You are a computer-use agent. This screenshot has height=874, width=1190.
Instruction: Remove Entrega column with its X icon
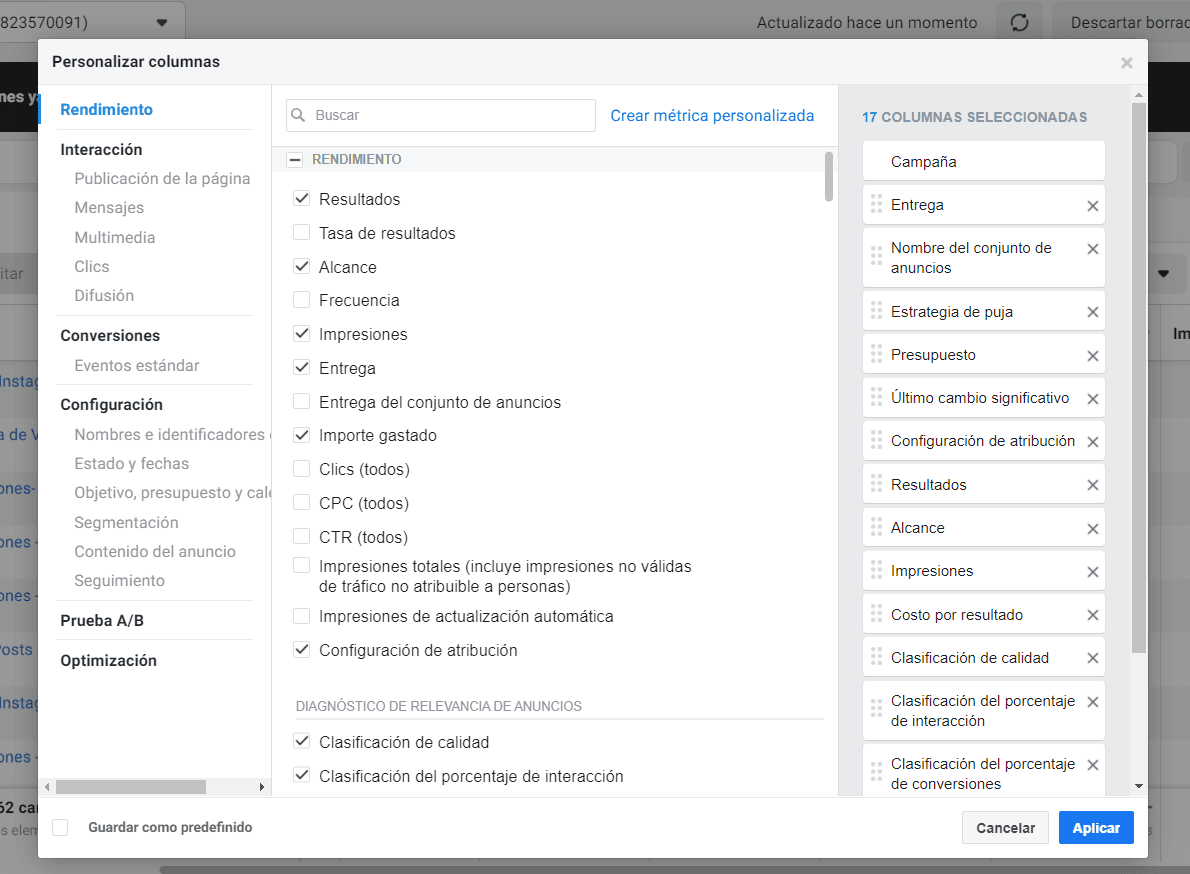point(1092,206)
